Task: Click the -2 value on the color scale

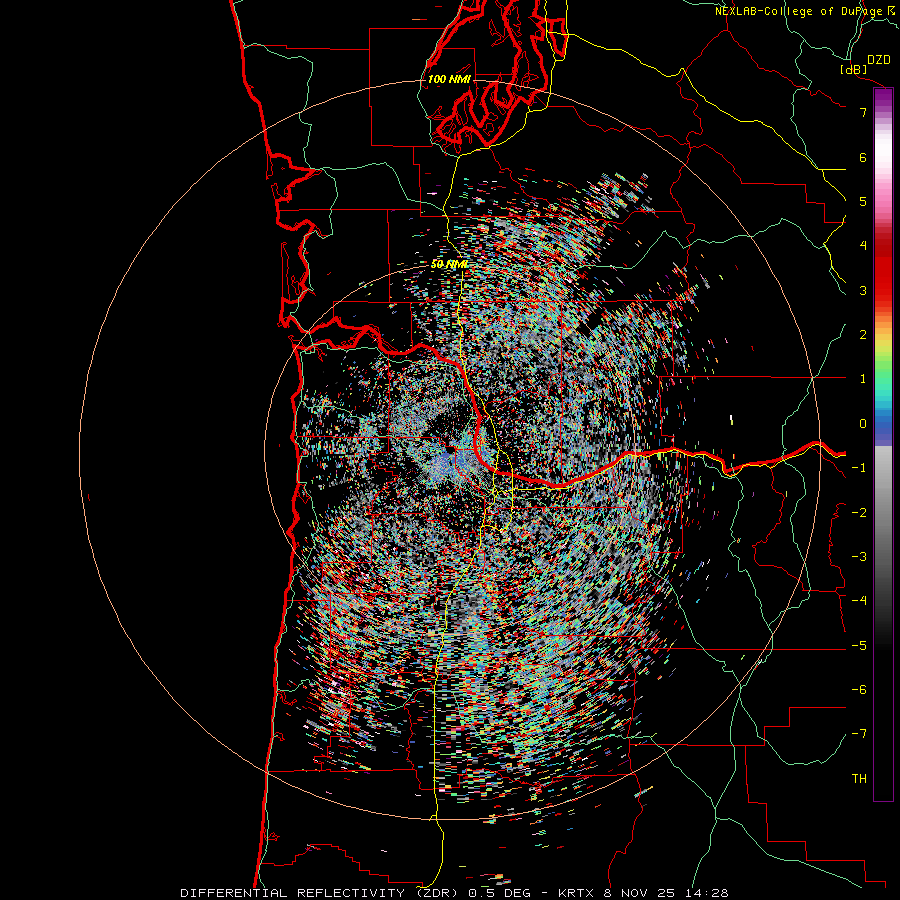Action: pos(859,513)
